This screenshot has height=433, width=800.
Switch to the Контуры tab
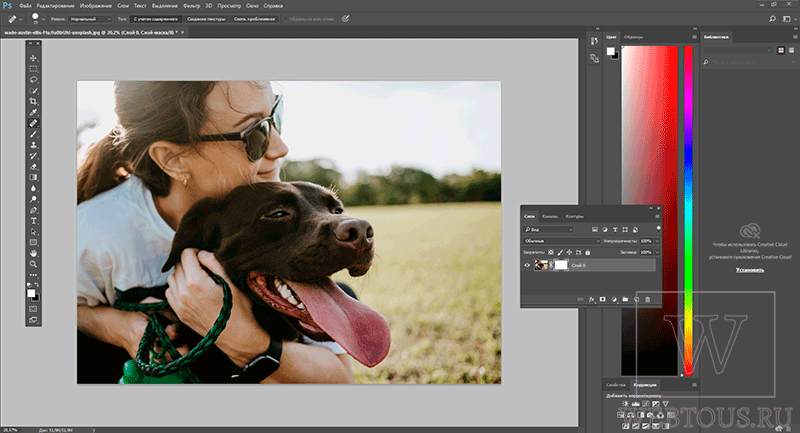click(574, 216)
